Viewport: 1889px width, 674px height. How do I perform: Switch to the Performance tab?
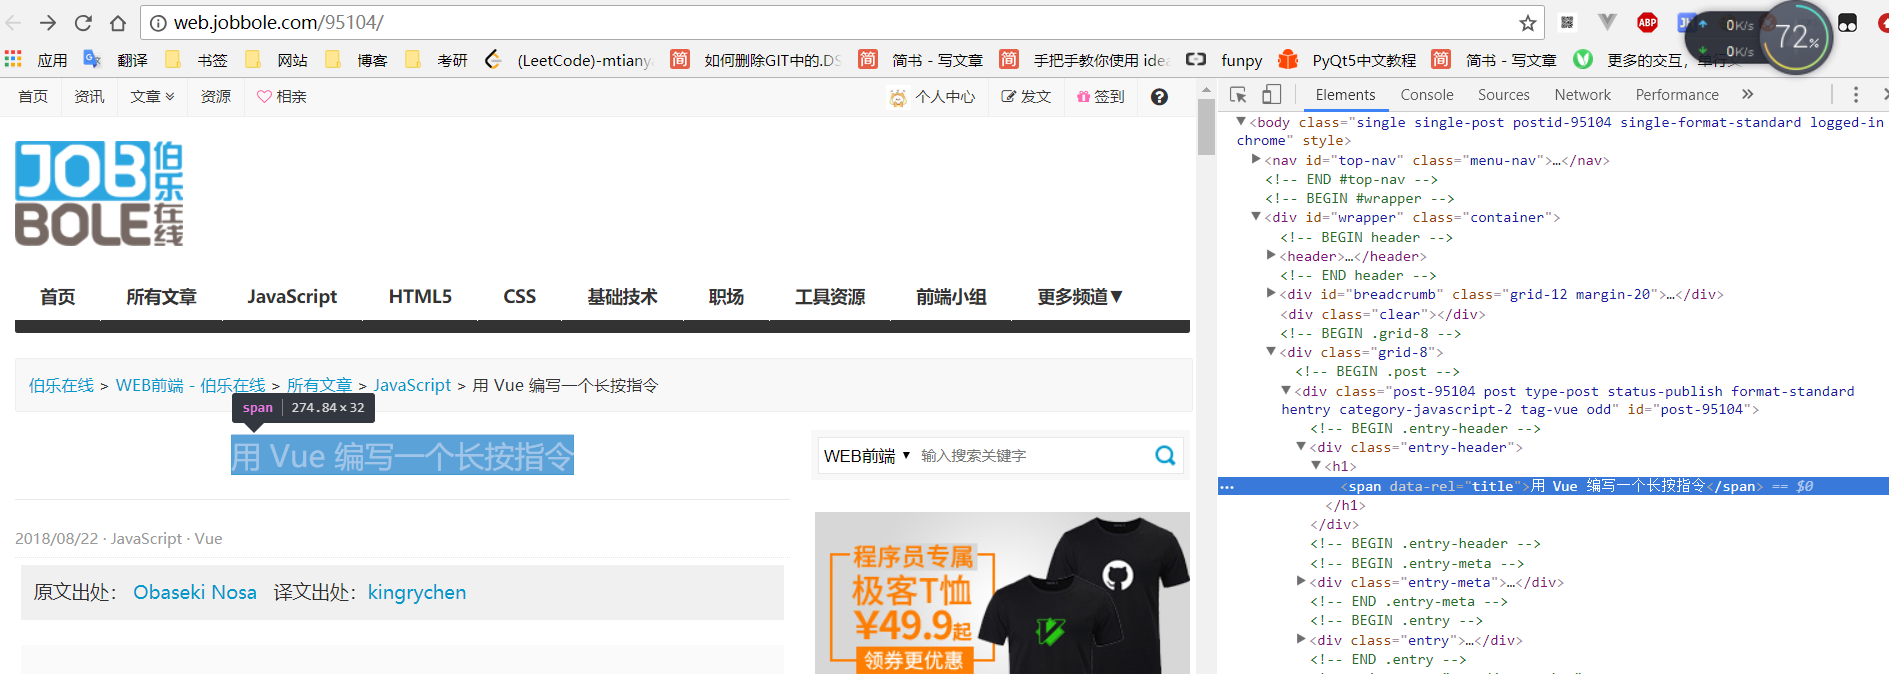point(1677,95)
